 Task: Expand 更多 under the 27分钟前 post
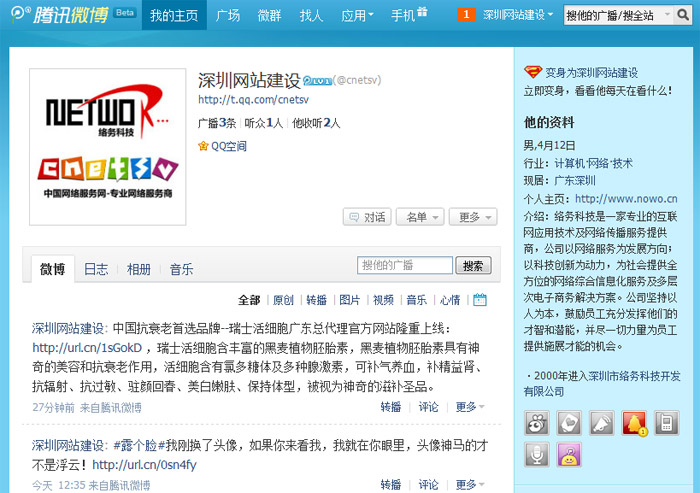pyautogui.click(x=470, y=407)
